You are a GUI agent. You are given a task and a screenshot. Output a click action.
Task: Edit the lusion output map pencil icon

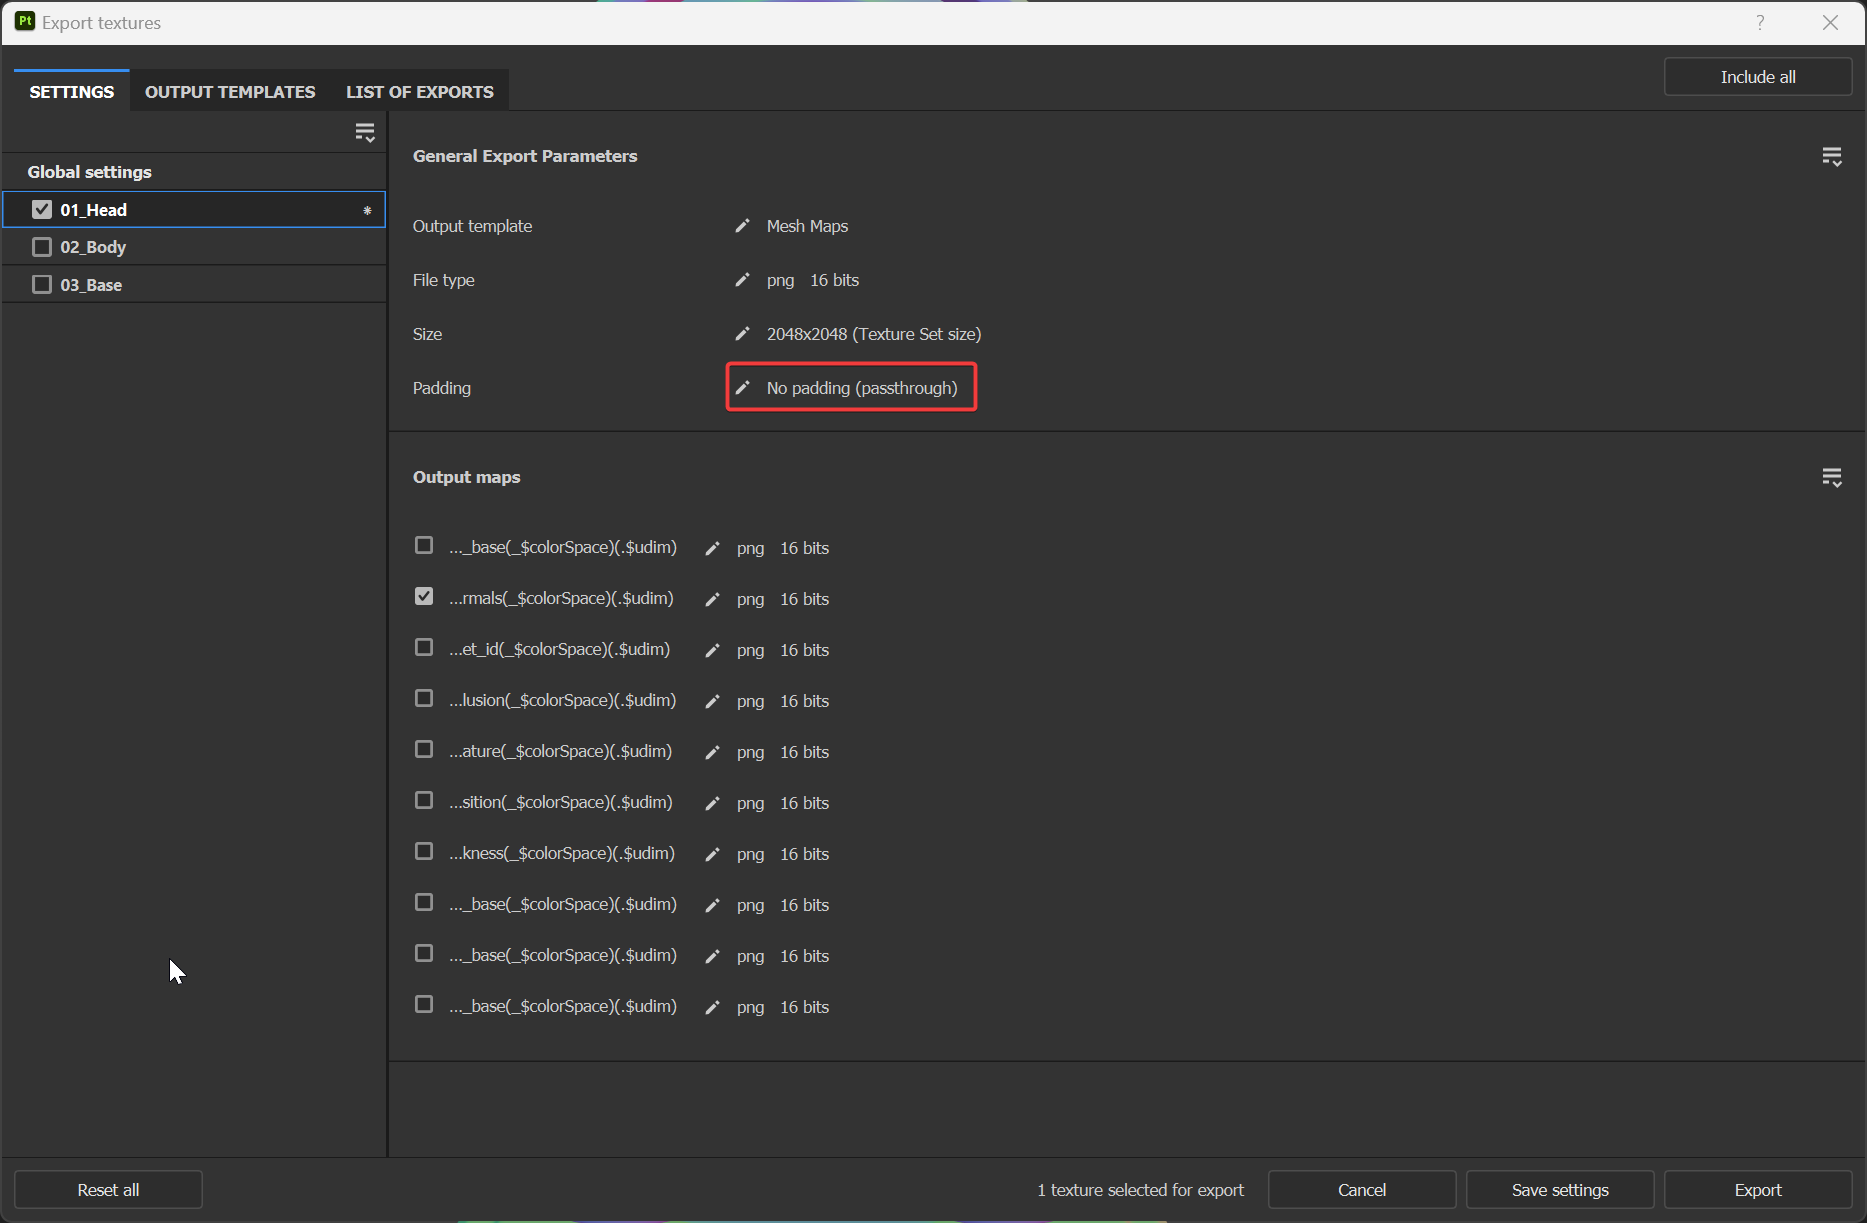pos(712,700)
